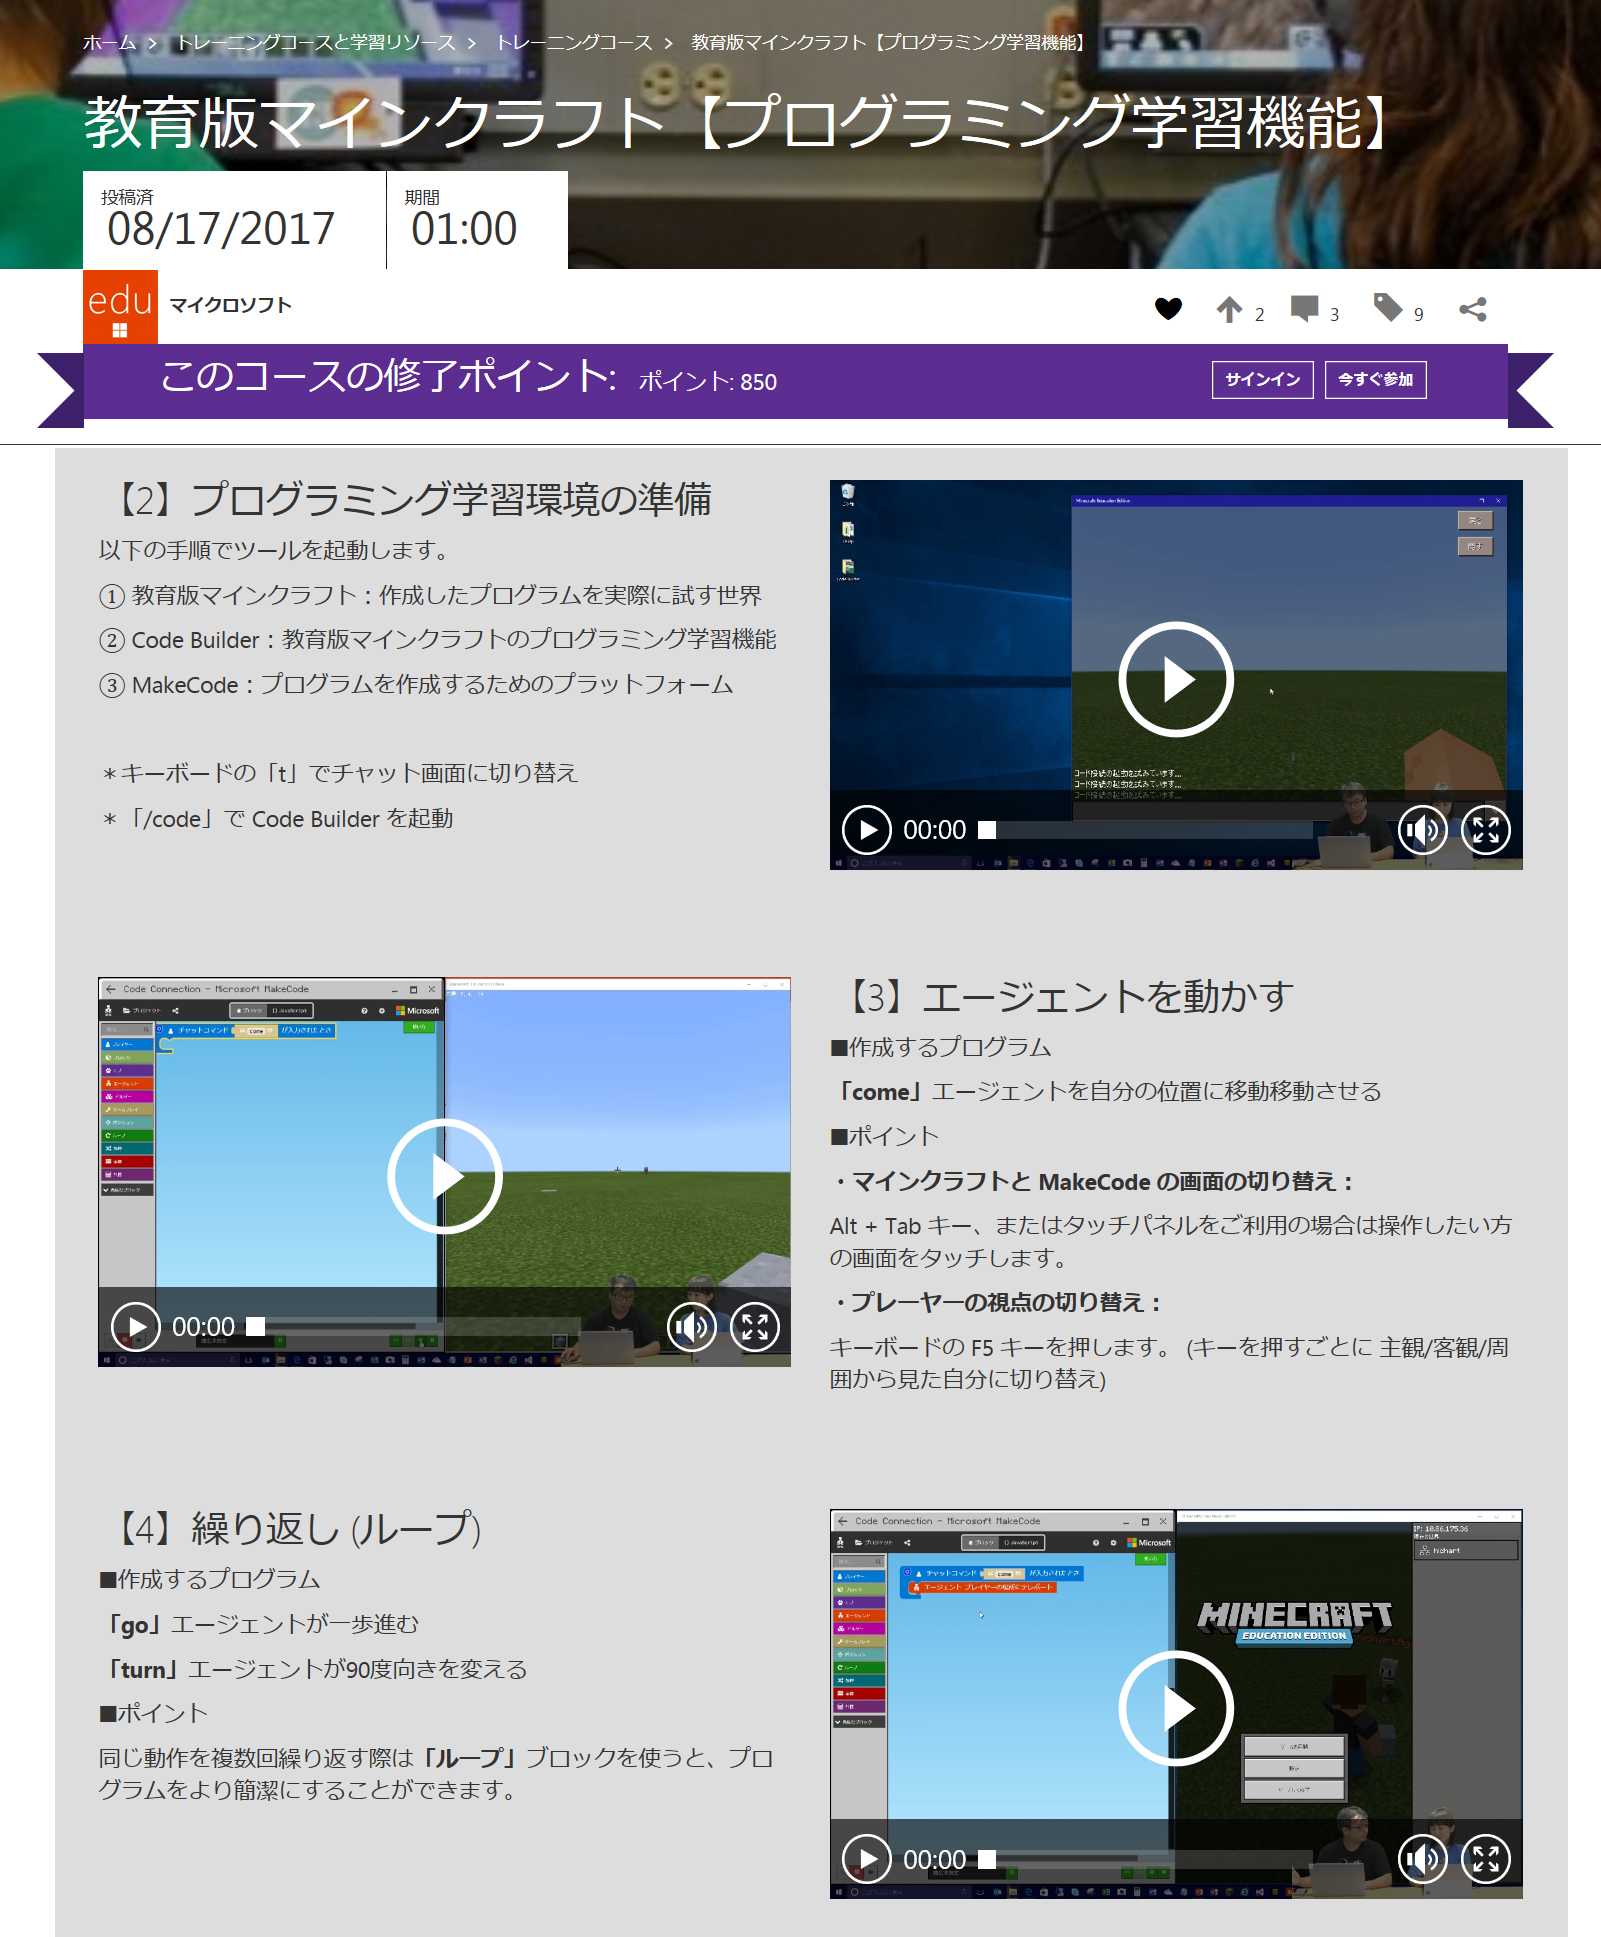Click the tag icon with count 9
The height and width of the screenshot is (1937, 1601).
pos(1387,307)
